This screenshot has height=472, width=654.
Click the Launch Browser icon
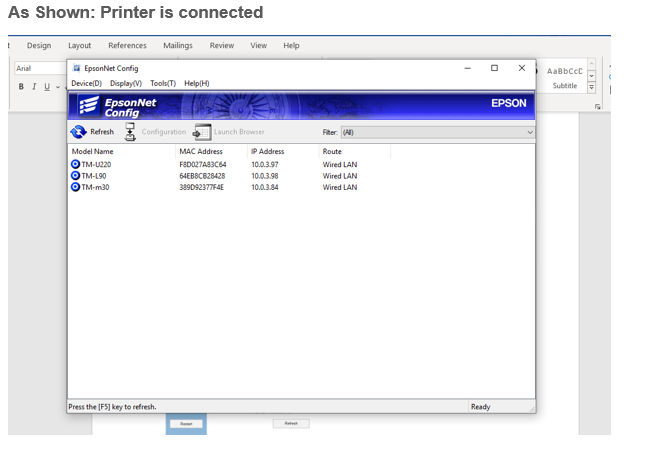point(202,132)
